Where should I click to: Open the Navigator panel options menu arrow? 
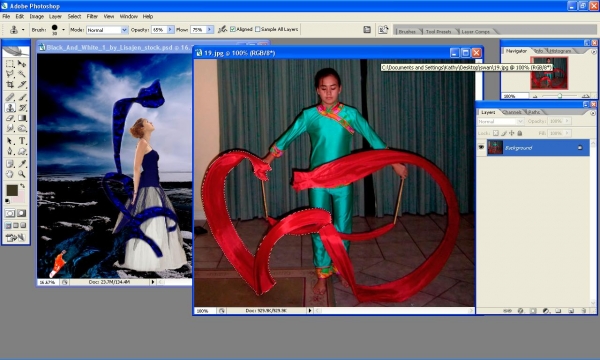pos(593,52)
